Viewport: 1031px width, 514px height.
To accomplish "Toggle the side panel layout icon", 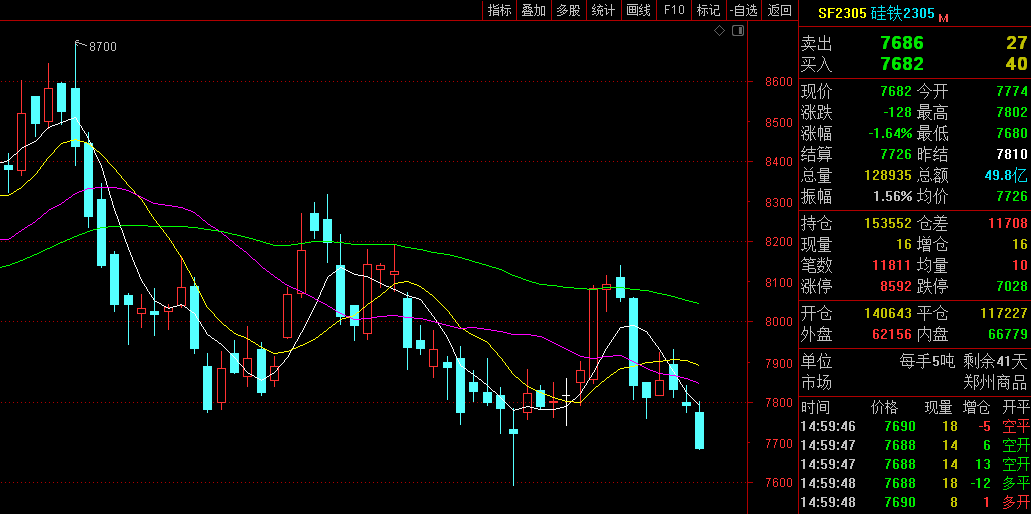I will [738, 31].
